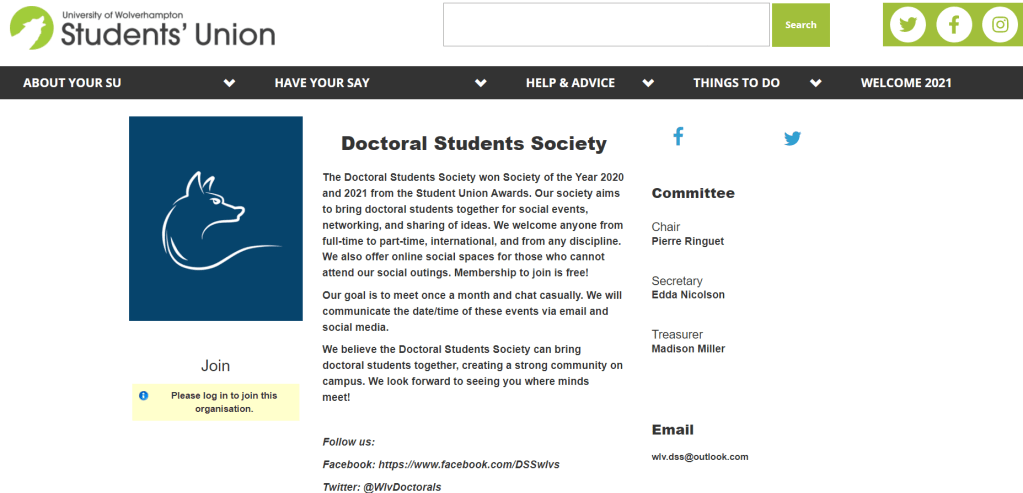1023x493 pixels.
Task: Open the Welcome 2021 menu item
Action: (x=906, y=83)
